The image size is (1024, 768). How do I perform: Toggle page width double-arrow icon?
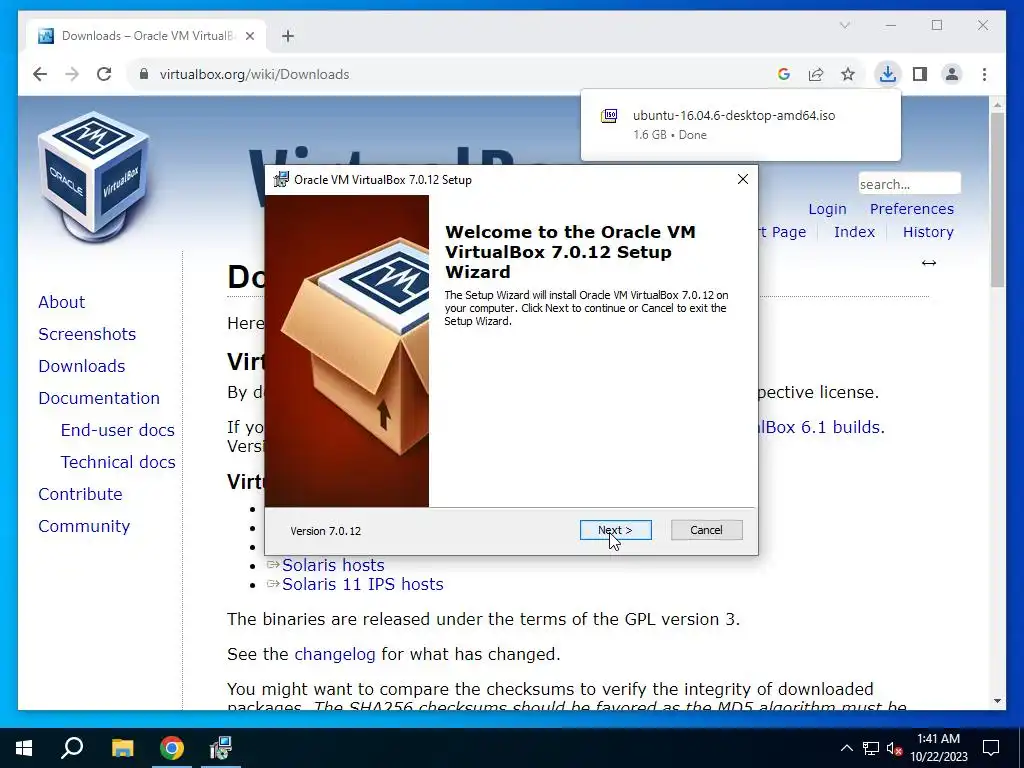[x=929, y=263]
